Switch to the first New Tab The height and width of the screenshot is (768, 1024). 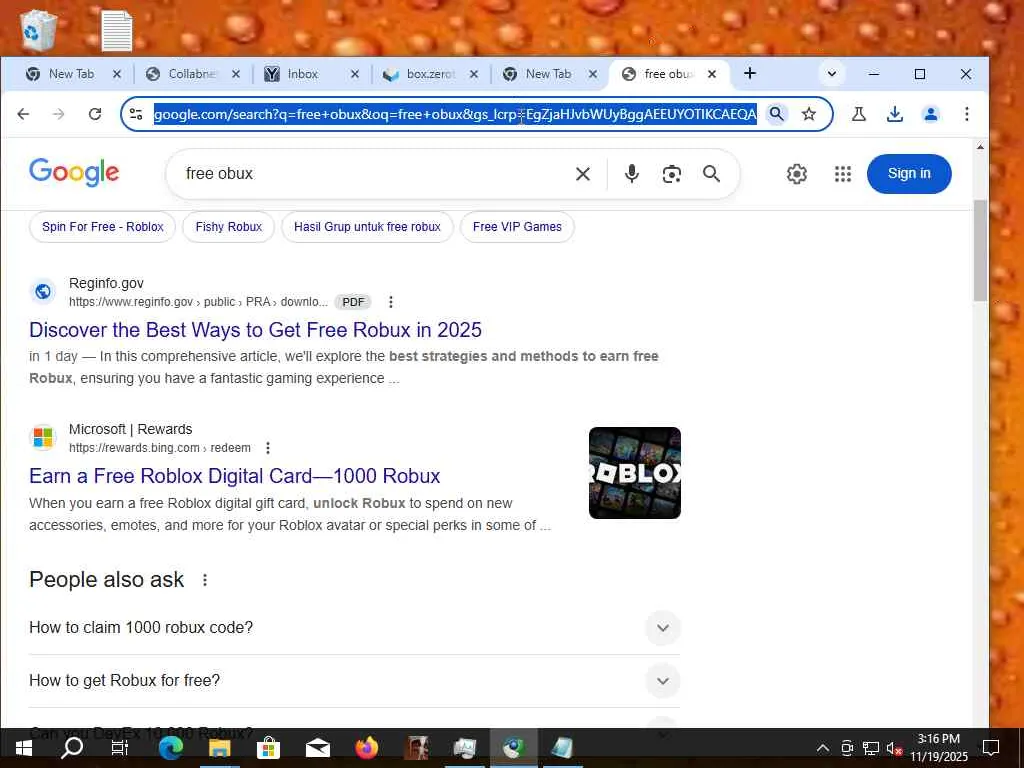point(71,74)
